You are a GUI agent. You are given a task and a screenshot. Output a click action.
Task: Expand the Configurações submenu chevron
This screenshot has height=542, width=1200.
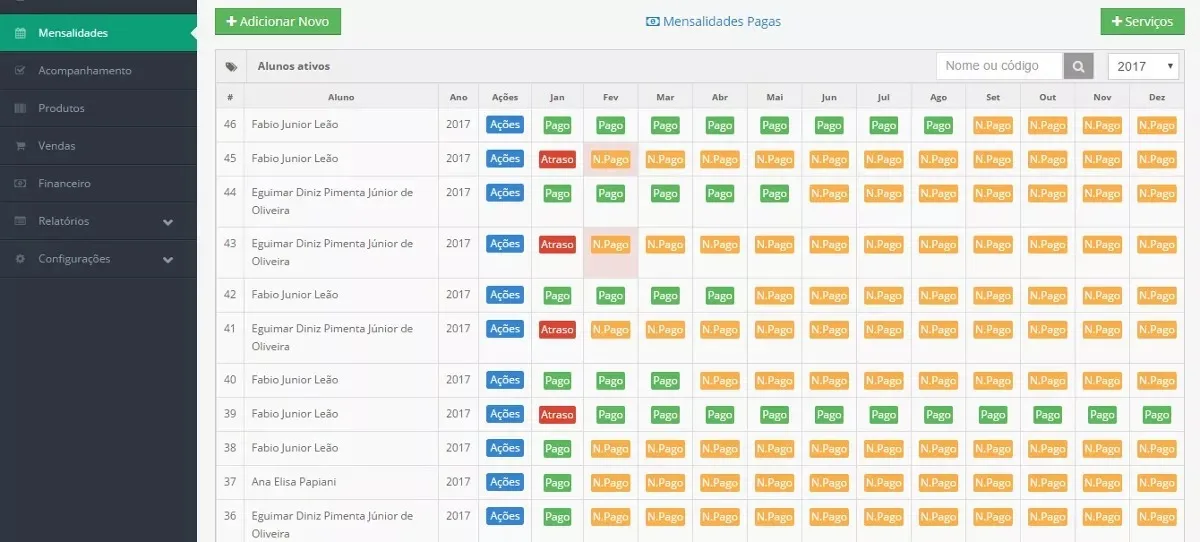(168, 259)
